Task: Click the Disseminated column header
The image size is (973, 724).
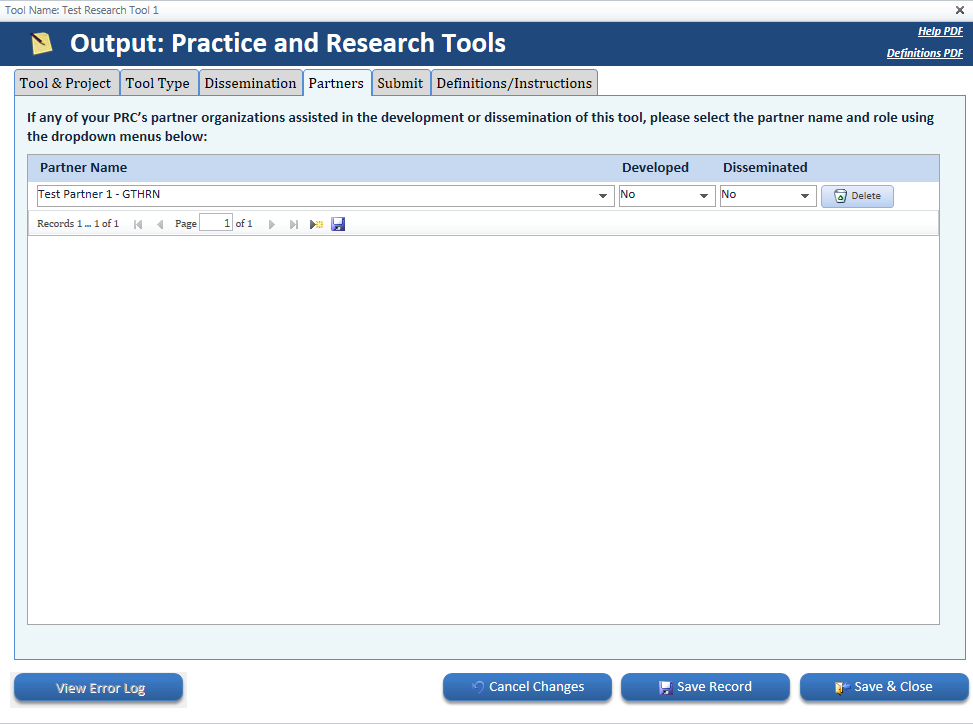Action: (x=765, y=168)
